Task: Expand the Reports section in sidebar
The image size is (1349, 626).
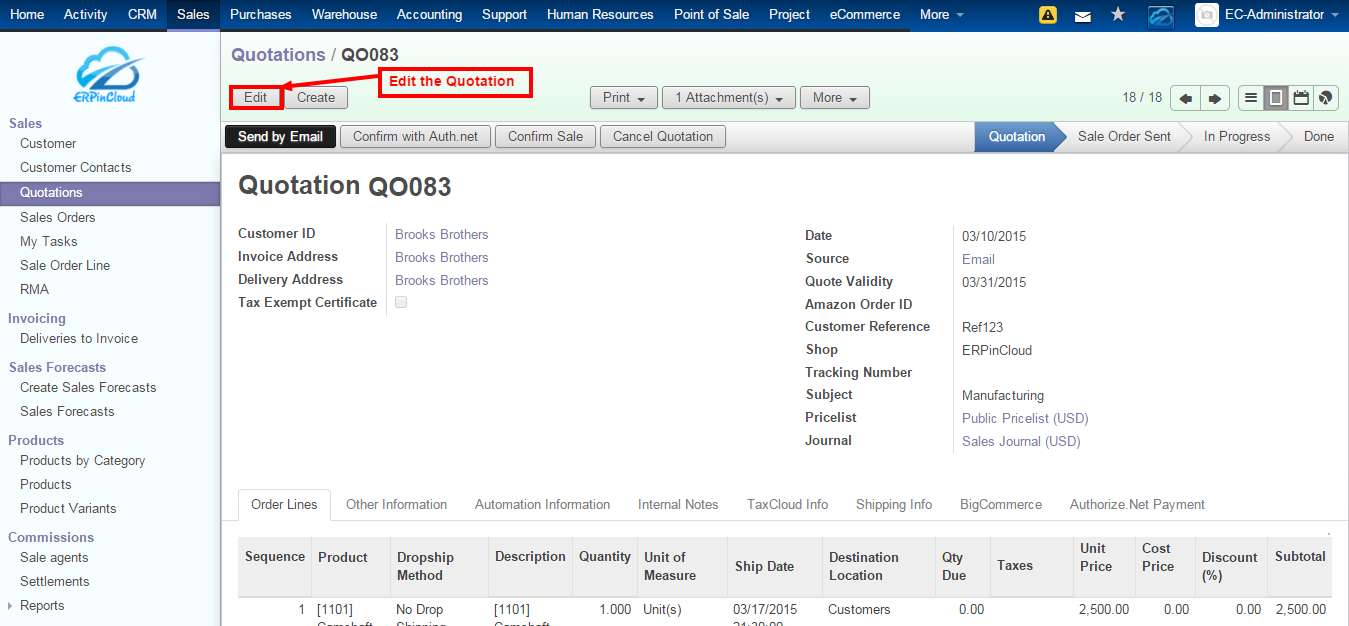Action: click(x=42, y=606)
